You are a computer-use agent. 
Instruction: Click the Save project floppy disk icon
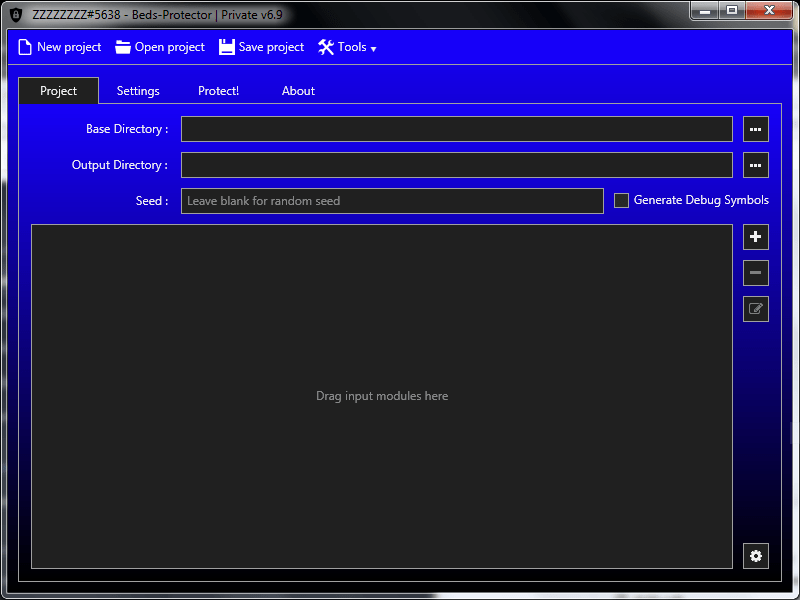click(227, 47)
